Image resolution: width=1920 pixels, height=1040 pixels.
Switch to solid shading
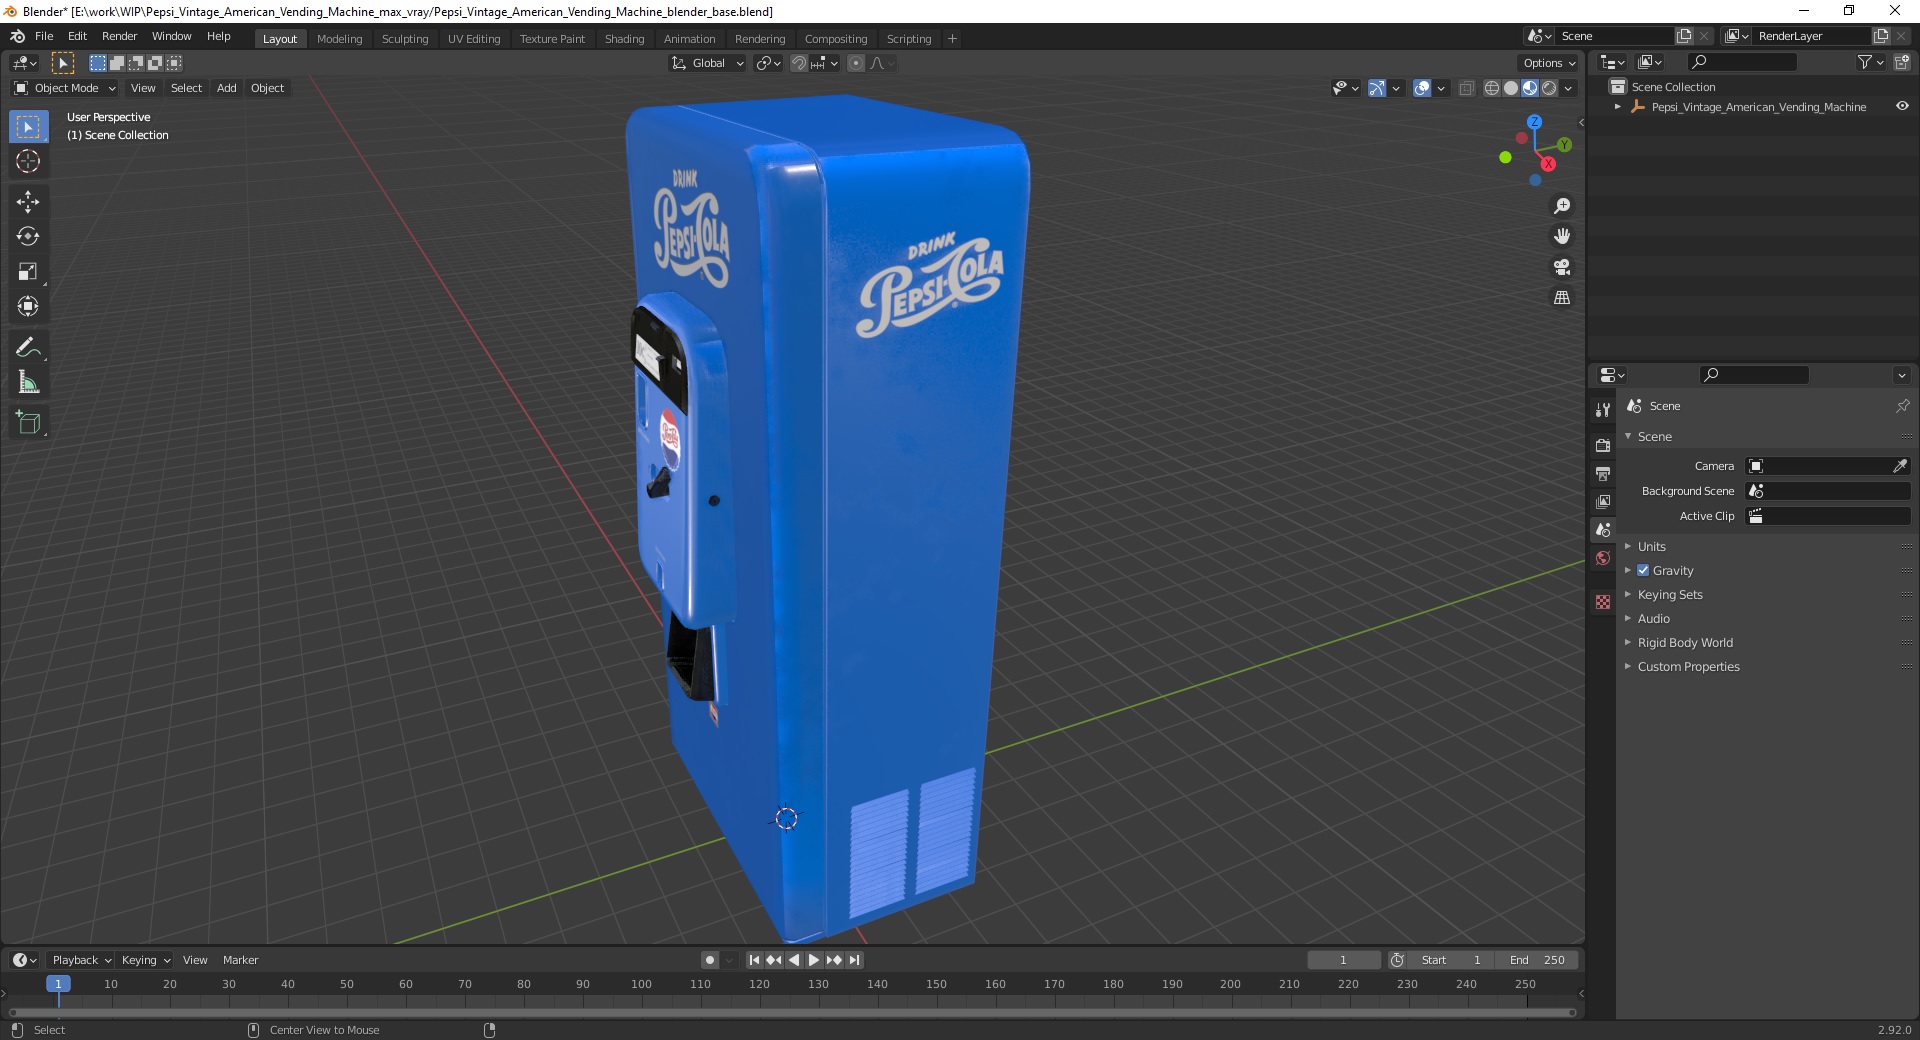tap(1511, 88)
